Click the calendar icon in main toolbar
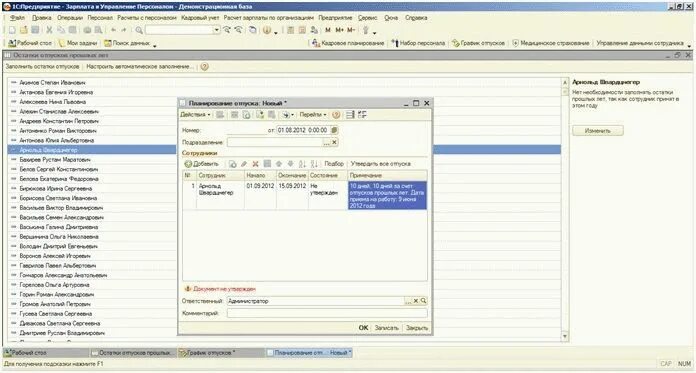Screen dimensions: 696x373 tap(302, 30)
